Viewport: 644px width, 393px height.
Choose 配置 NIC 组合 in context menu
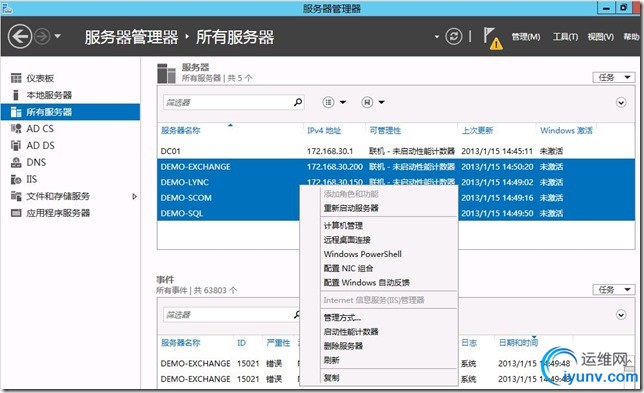pos(348,268)
